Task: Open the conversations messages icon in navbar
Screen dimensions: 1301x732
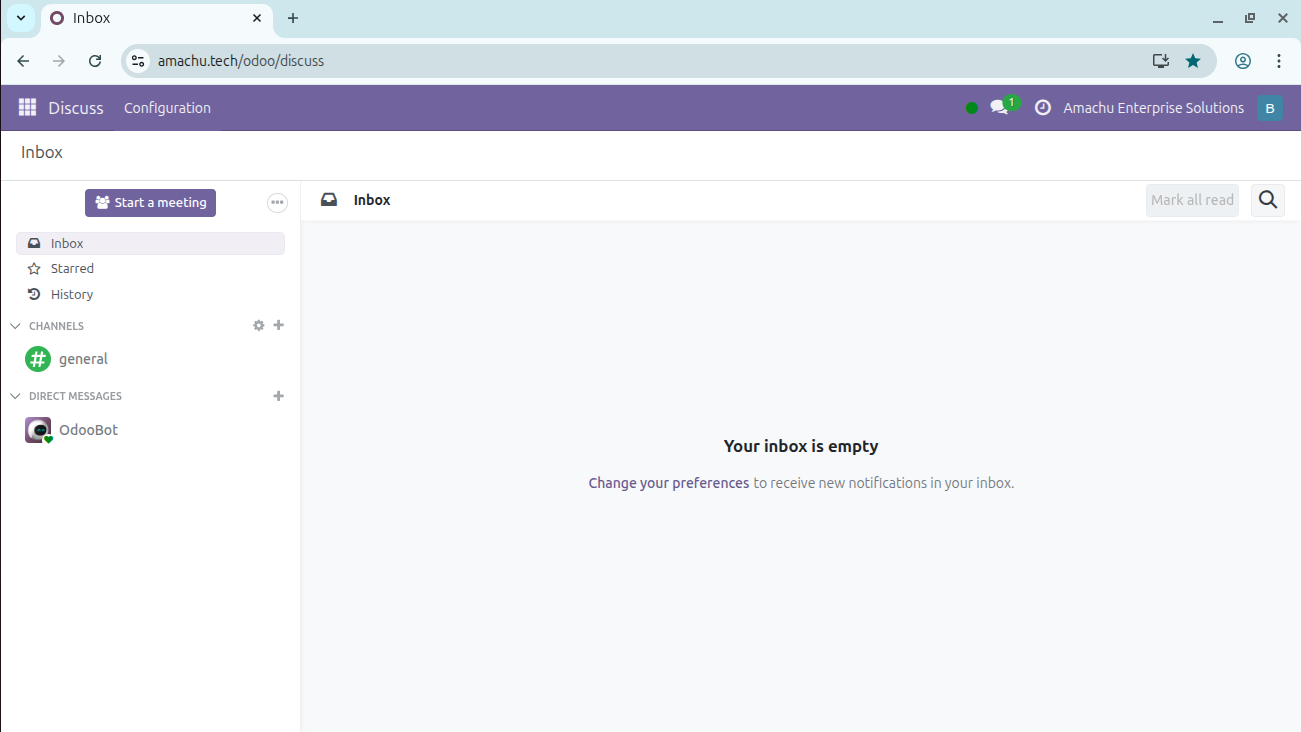Action: pyautogui.click(x=999, y=108)
